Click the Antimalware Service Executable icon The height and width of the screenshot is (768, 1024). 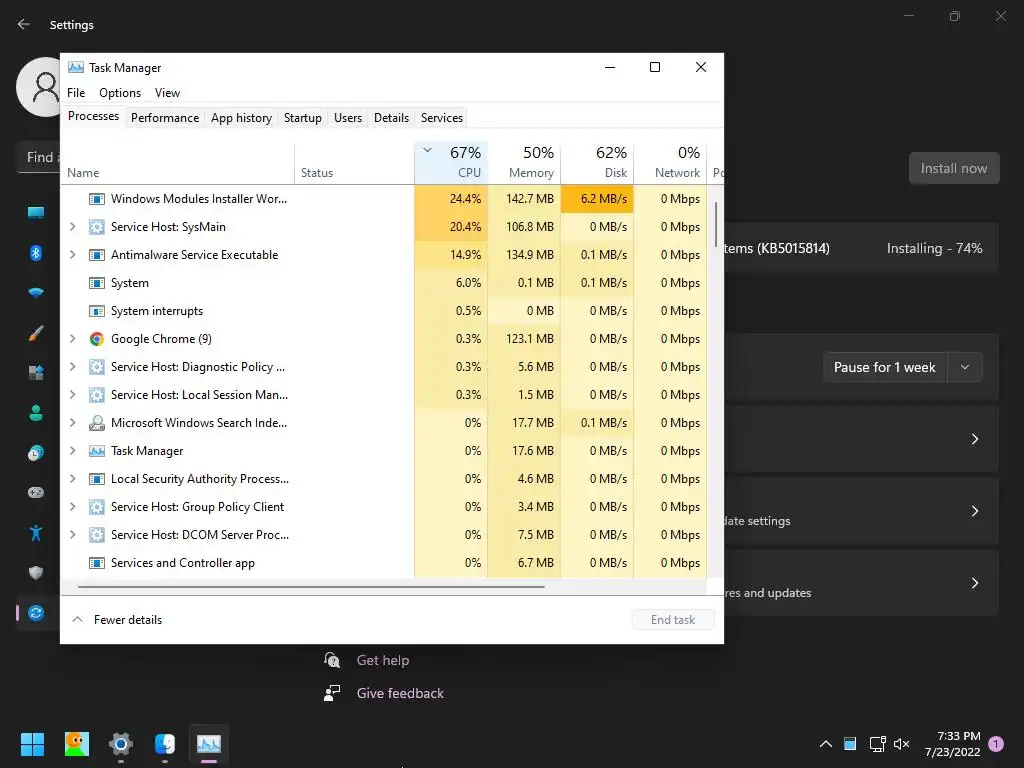click(x=97, y=255)
